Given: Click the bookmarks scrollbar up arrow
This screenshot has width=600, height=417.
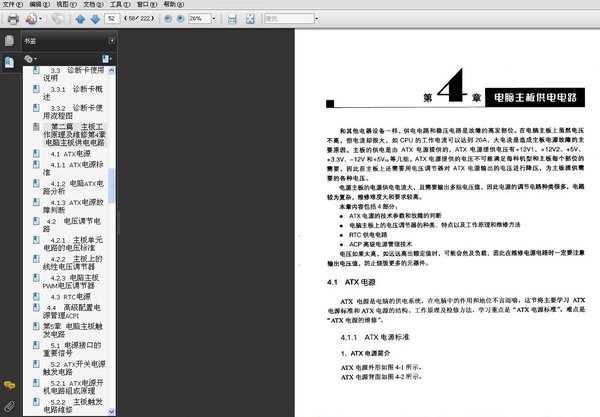Looking at the screenshot, I should 111,70.
